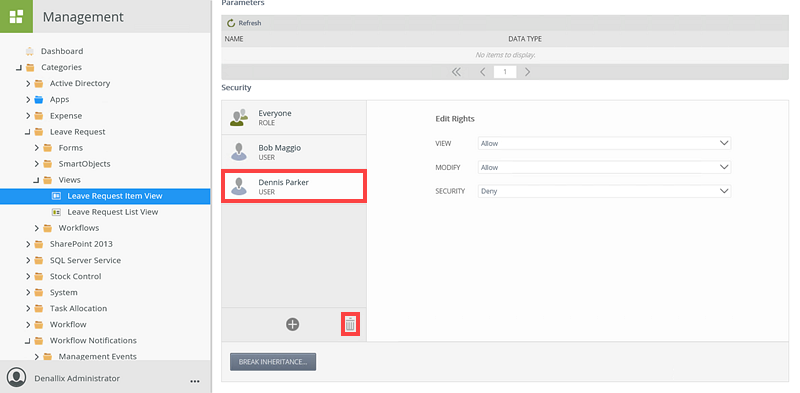Click Denallix Administrator name text
This screenshot has height=393, width=800.
point(77,378)
